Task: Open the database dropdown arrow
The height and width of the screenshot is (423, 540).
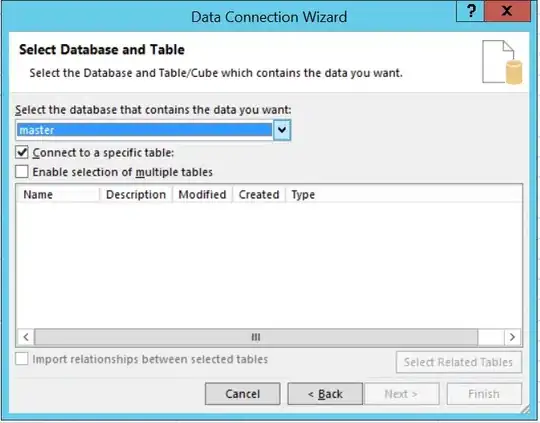Action: (282, 130)
